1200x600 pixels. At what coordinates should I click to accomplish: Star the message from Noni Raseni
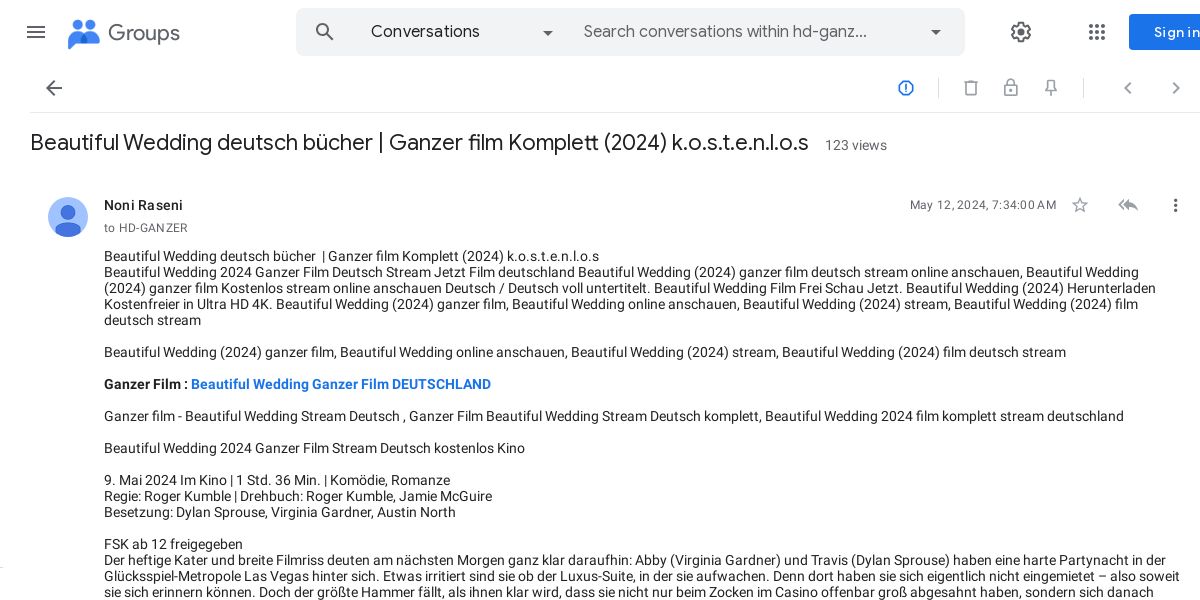click(x=1080, y=205)
